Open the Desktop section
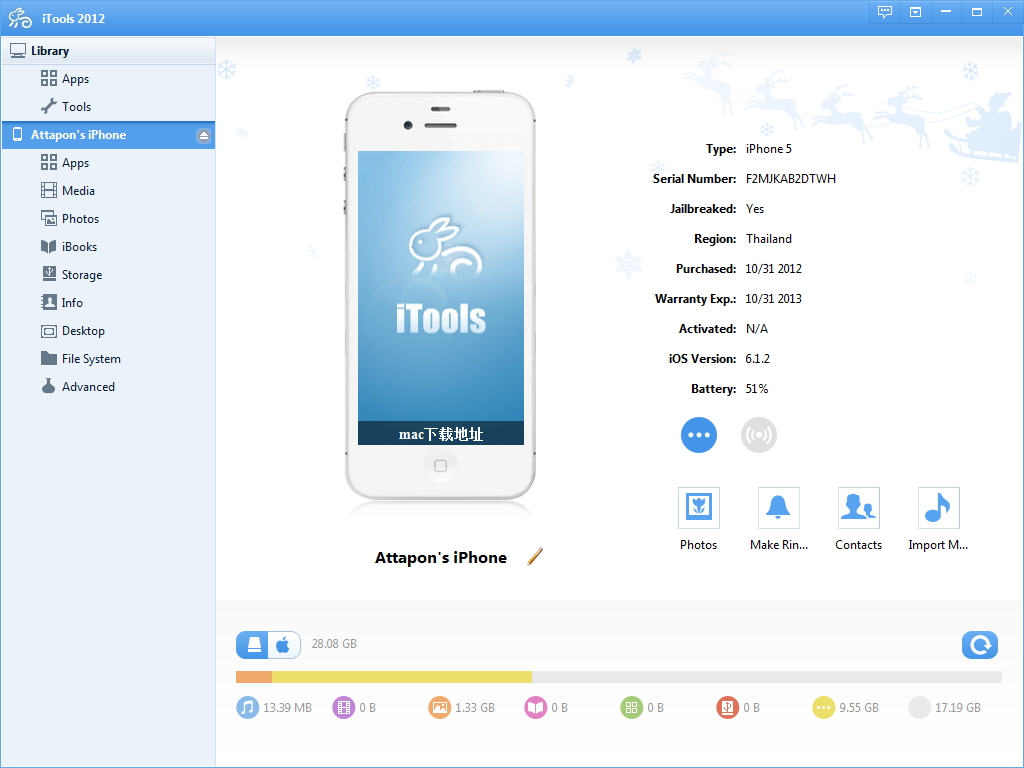The width and height of the screenshot is (1024, 768). [108, 331]
